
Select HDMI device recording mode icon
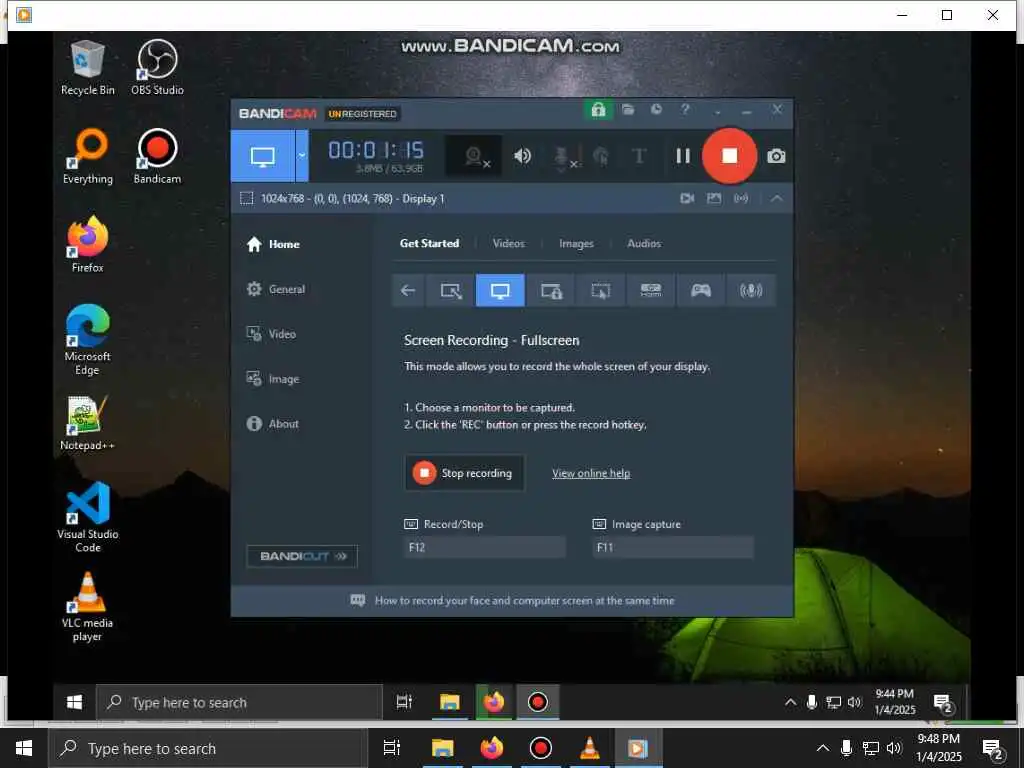coord(651,290)
